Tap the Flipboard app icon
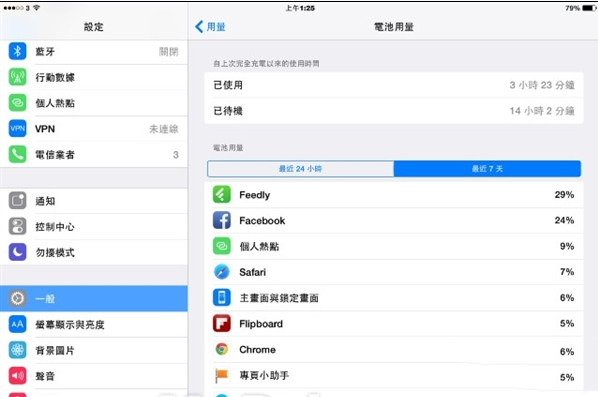This screenshot has width=598, height=397. coord(222,323)
